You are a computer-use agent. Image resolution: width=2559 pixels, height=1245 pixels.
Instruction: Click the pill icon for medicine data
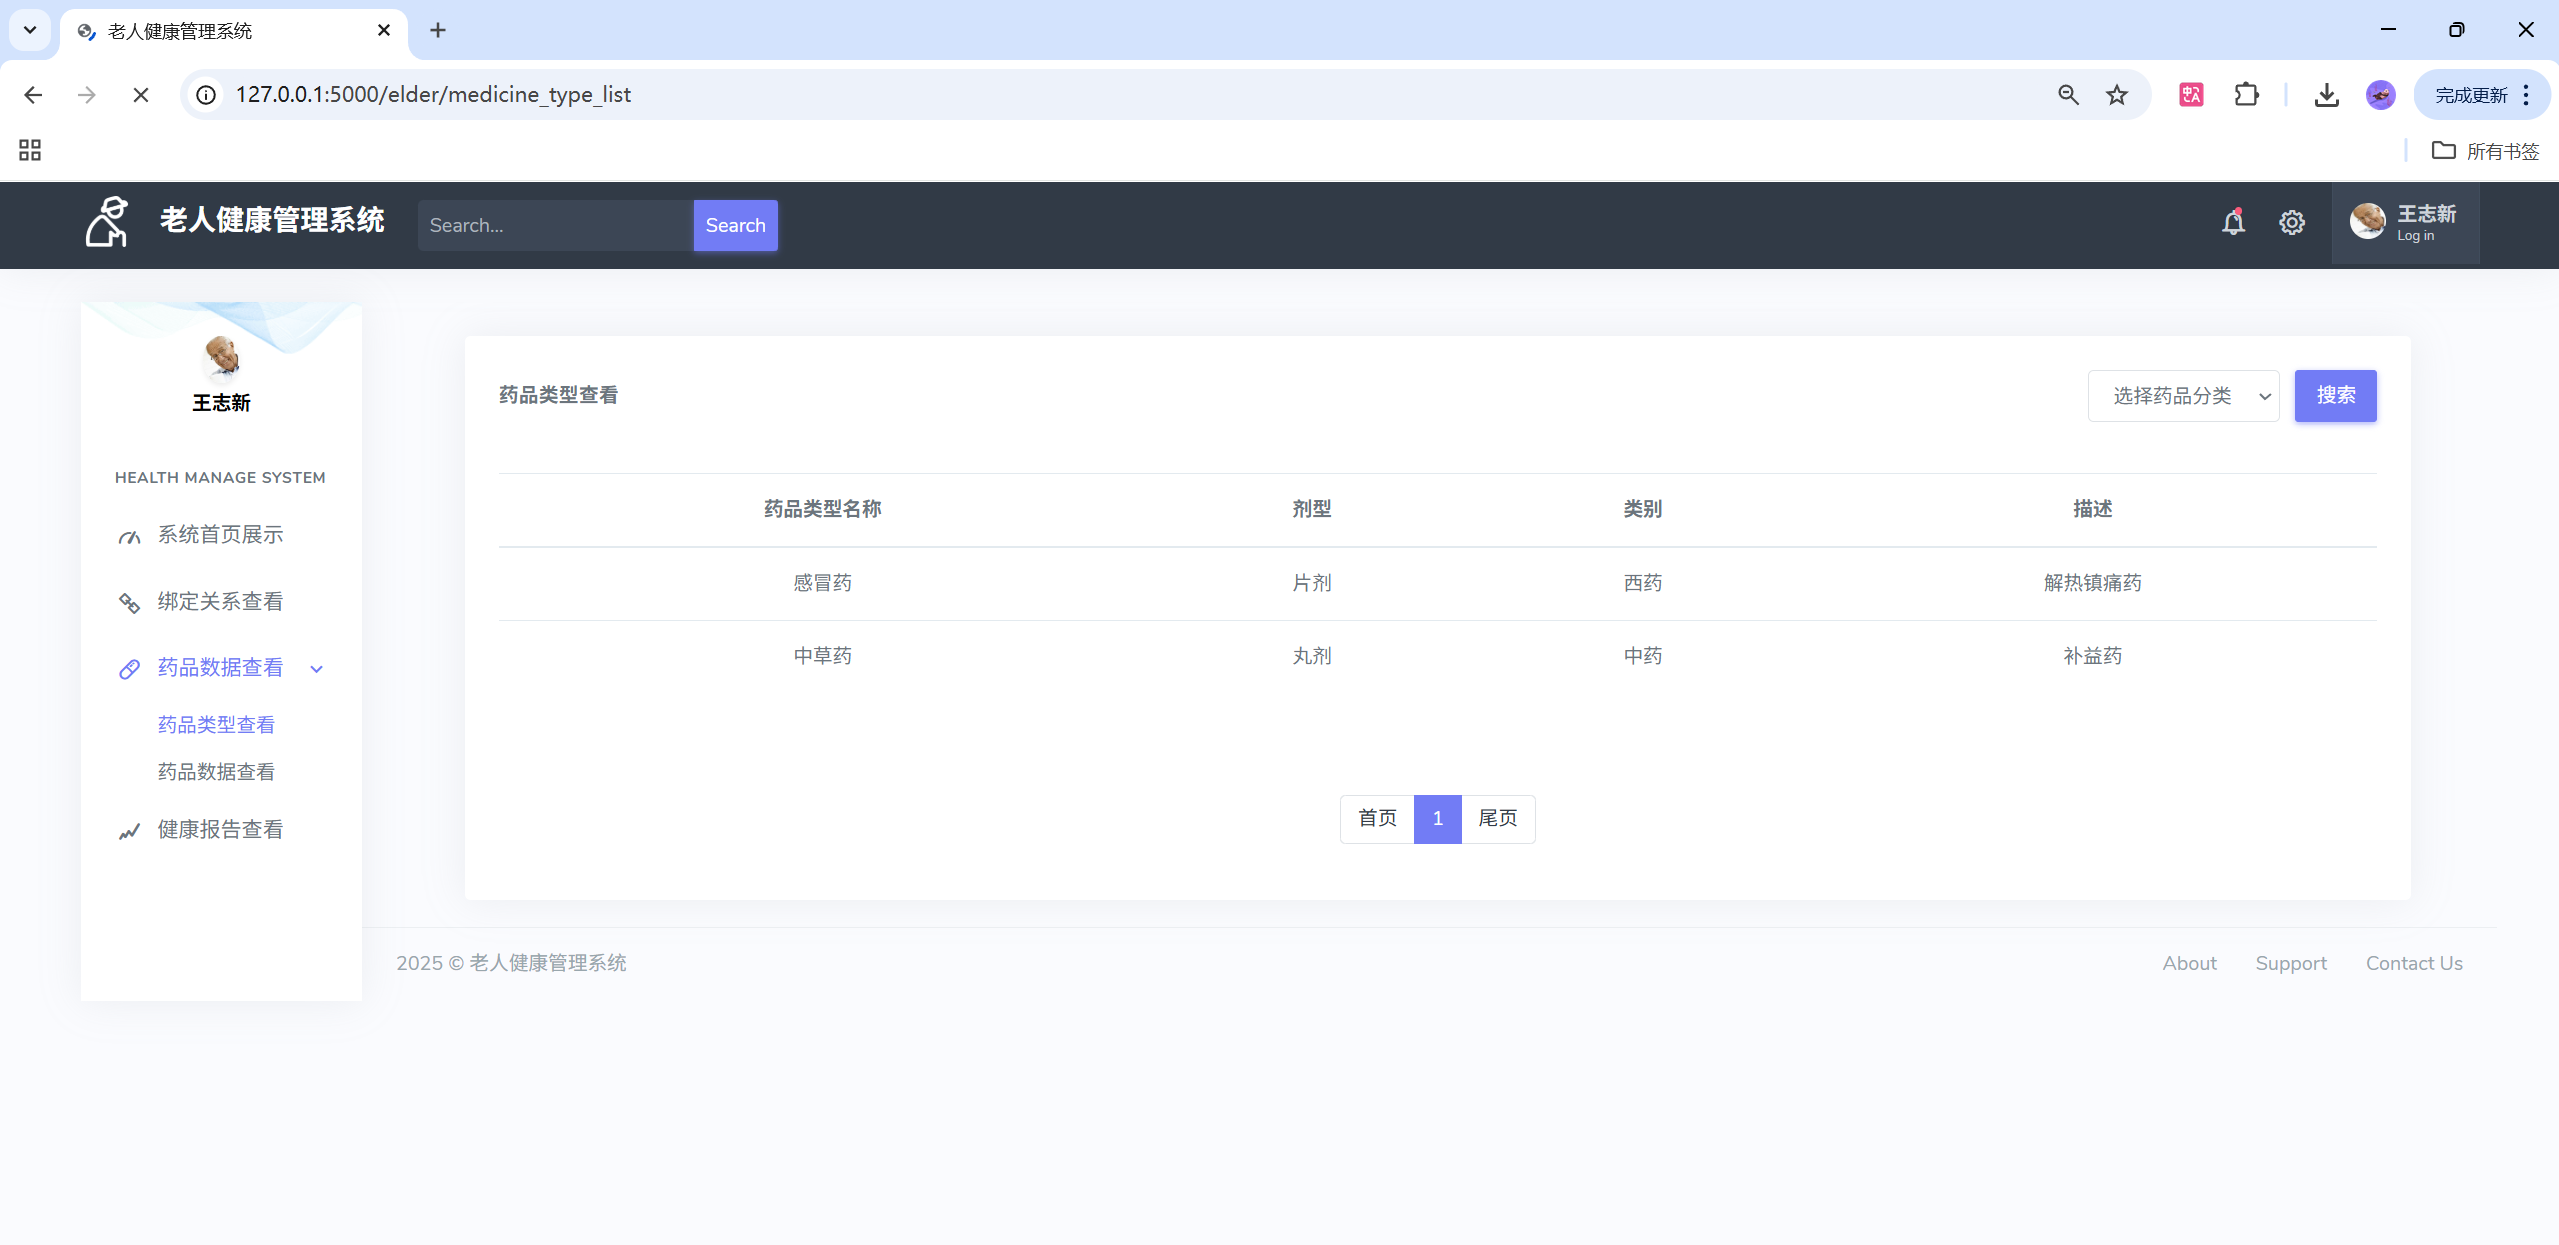(129, 669)
